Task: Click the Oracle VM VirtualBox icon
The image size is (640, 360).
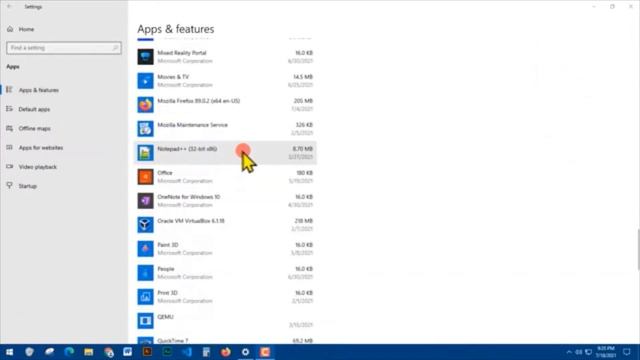Action: (x=145, y=225)
